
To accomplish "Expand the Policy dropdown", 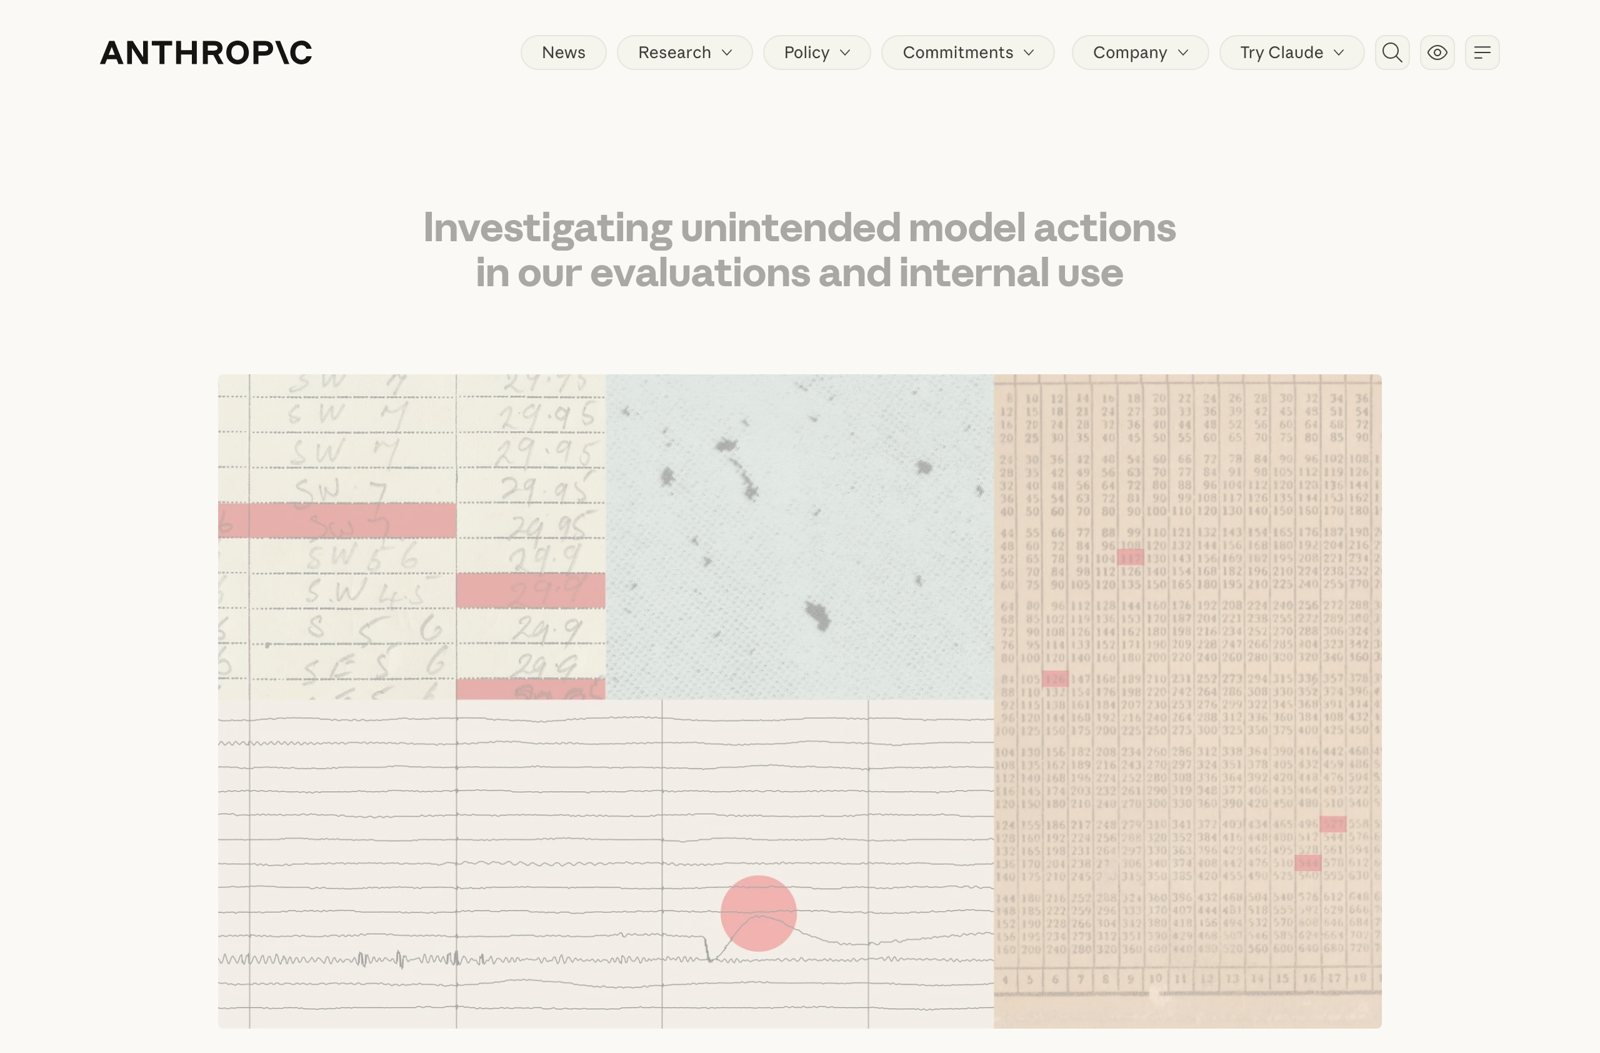I will (x=817, y=52).
